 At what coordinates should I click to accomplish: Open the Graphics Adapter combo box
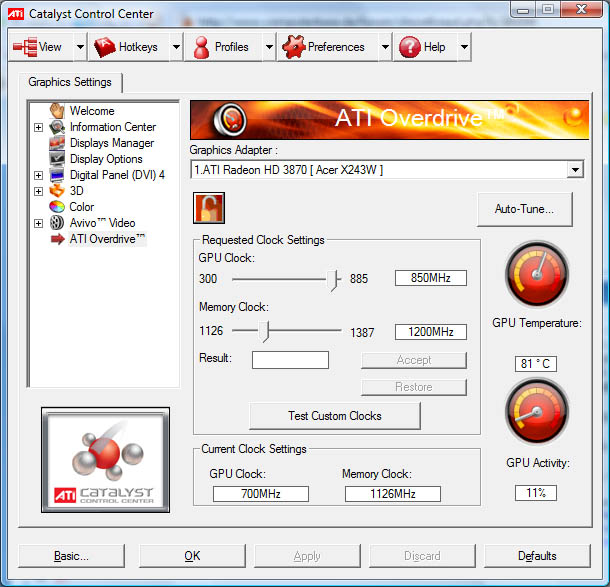click(x=387, y=170)
